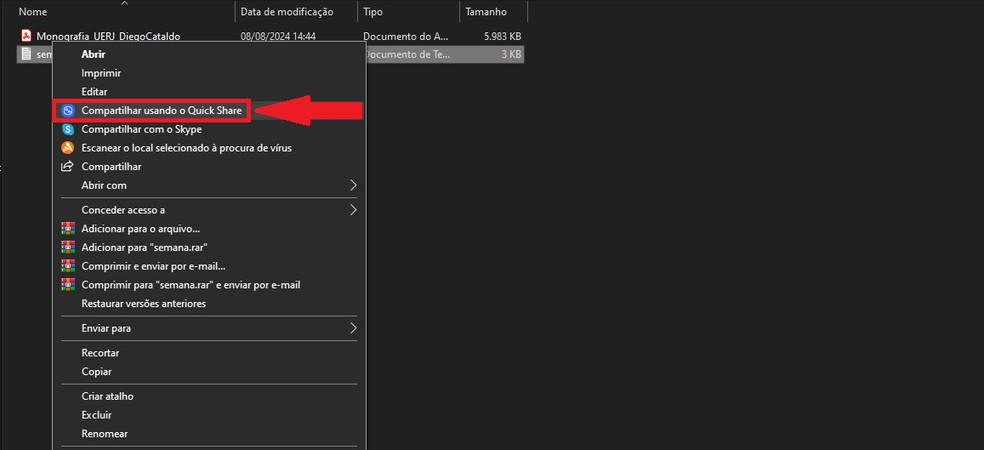
Task: Click the antivirus scan icon
Action: pyautogui.click(x=68, y=148)
